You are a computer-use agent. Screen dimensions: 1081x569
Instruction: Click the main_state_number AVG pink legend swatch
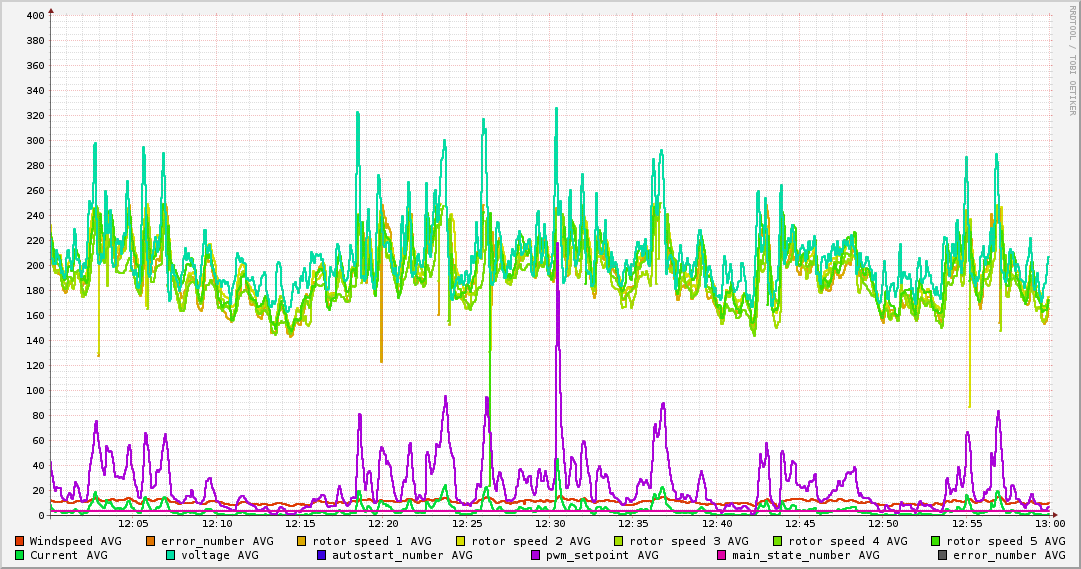point(722,555)
